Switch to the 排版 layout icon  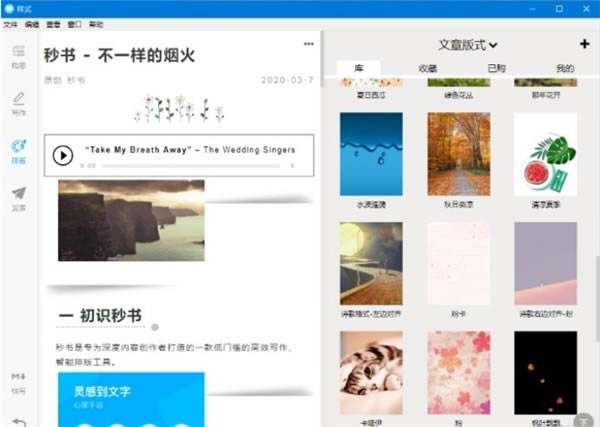click(18, 150)
